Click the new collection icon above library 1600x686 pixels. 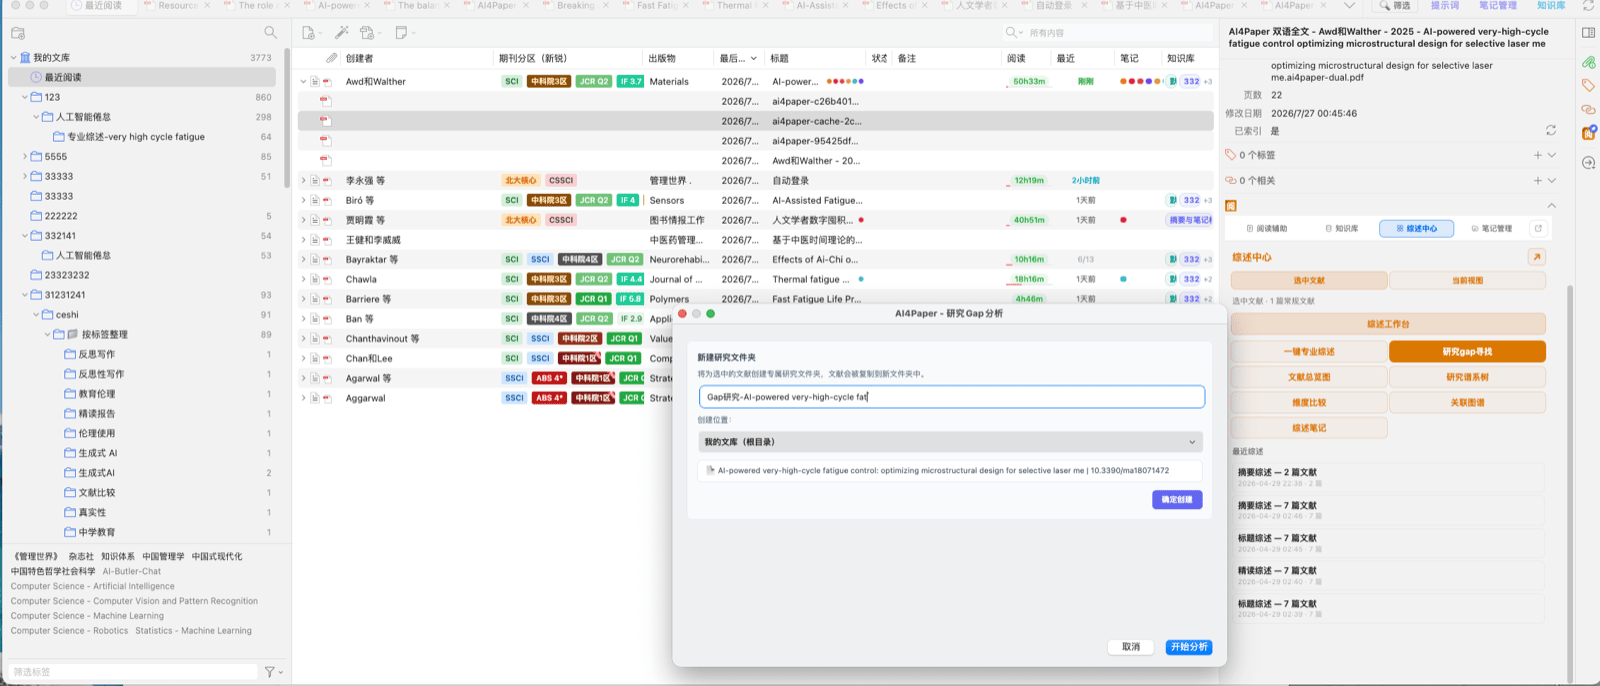[18, 33]
